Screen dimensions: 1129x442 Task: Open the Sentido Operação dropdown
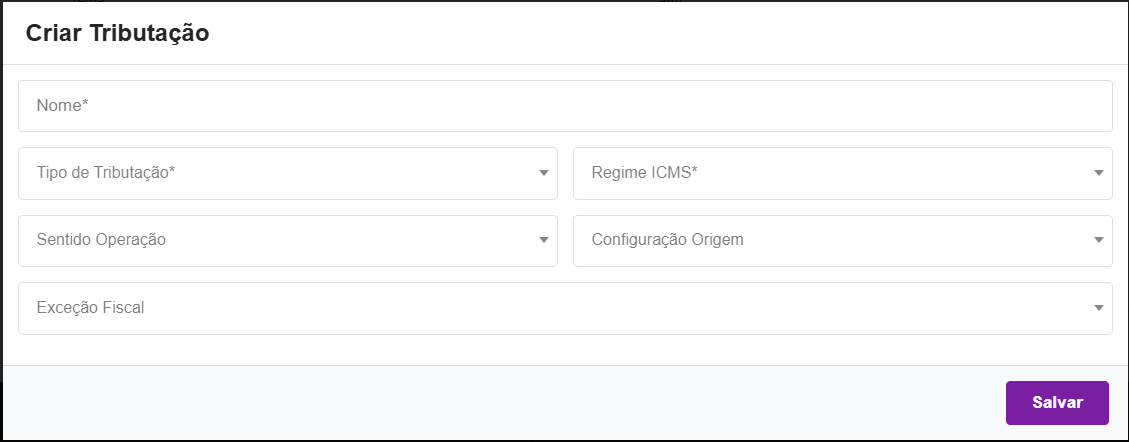[x=288, y=240]
